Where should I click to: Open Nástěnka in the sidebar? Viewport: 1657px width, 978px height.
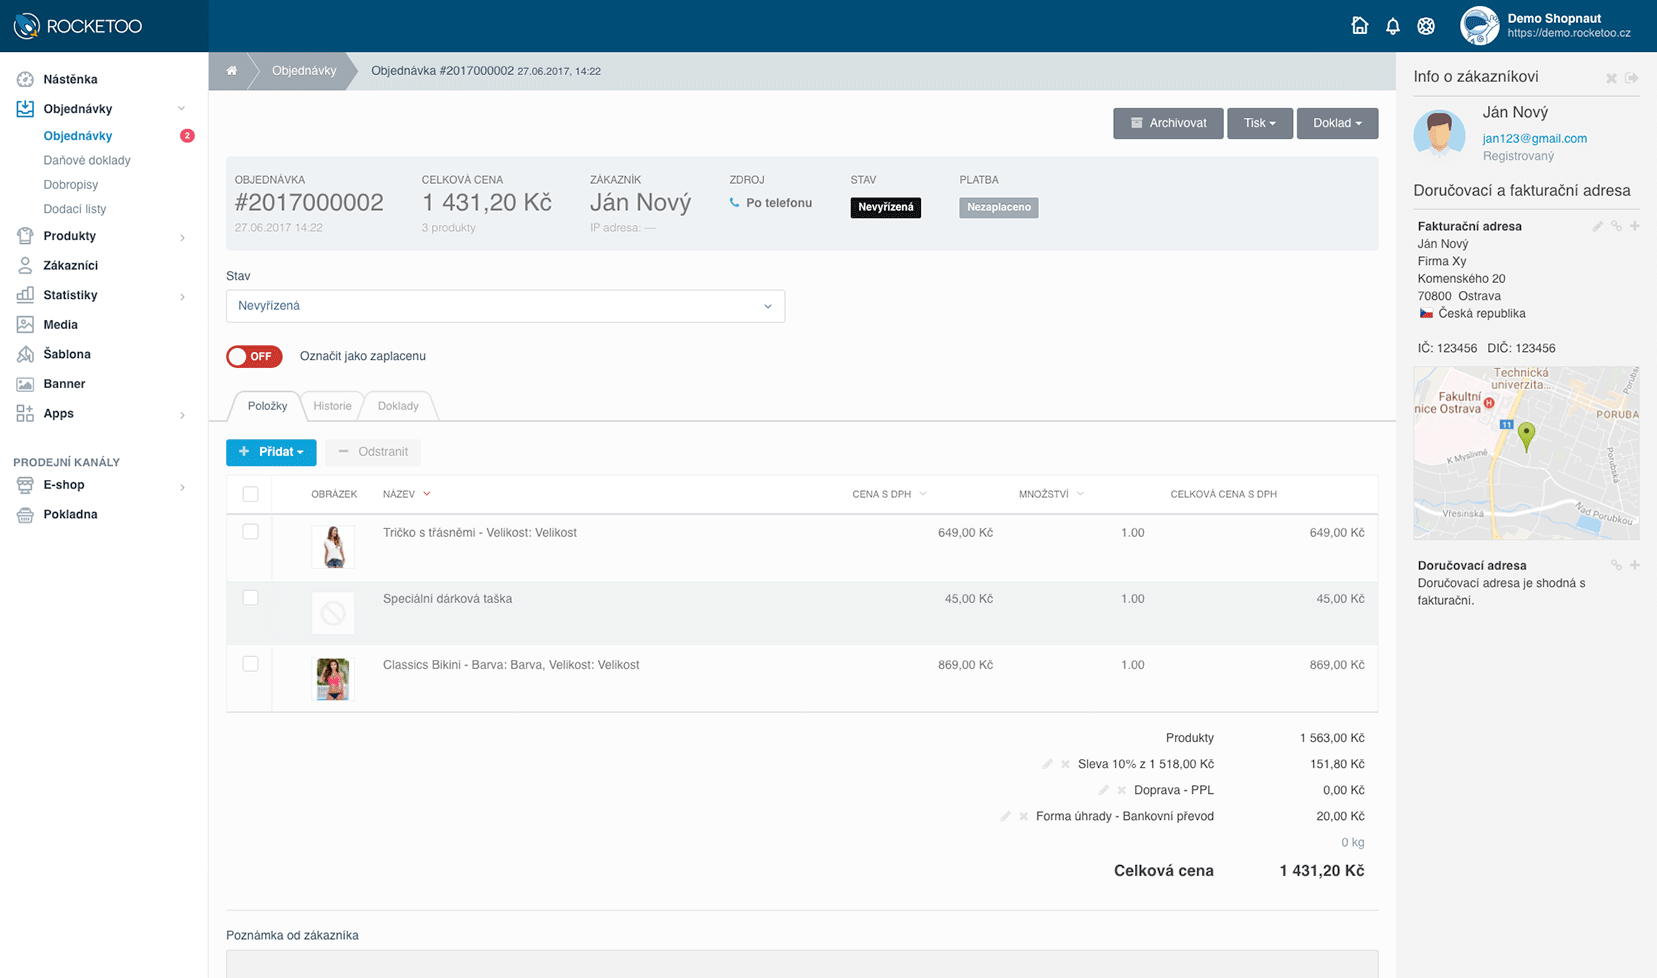(70, 79)
